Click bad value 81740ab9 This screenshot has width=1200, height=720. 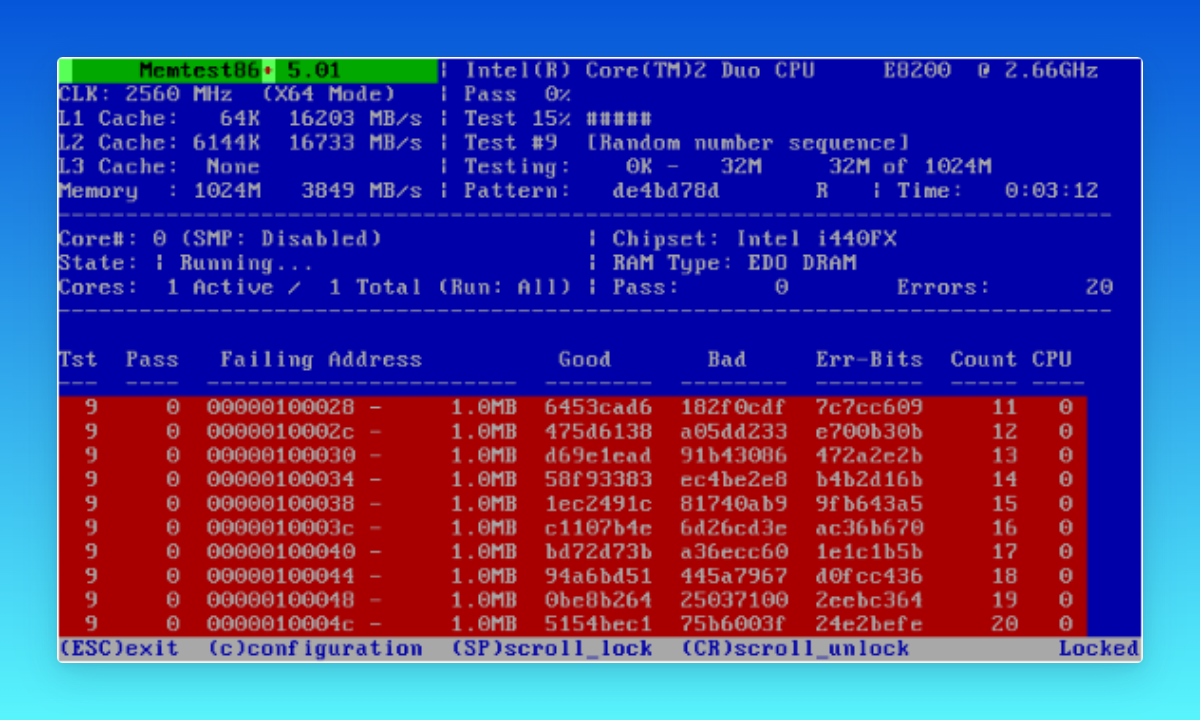click(x=734, y=503)
